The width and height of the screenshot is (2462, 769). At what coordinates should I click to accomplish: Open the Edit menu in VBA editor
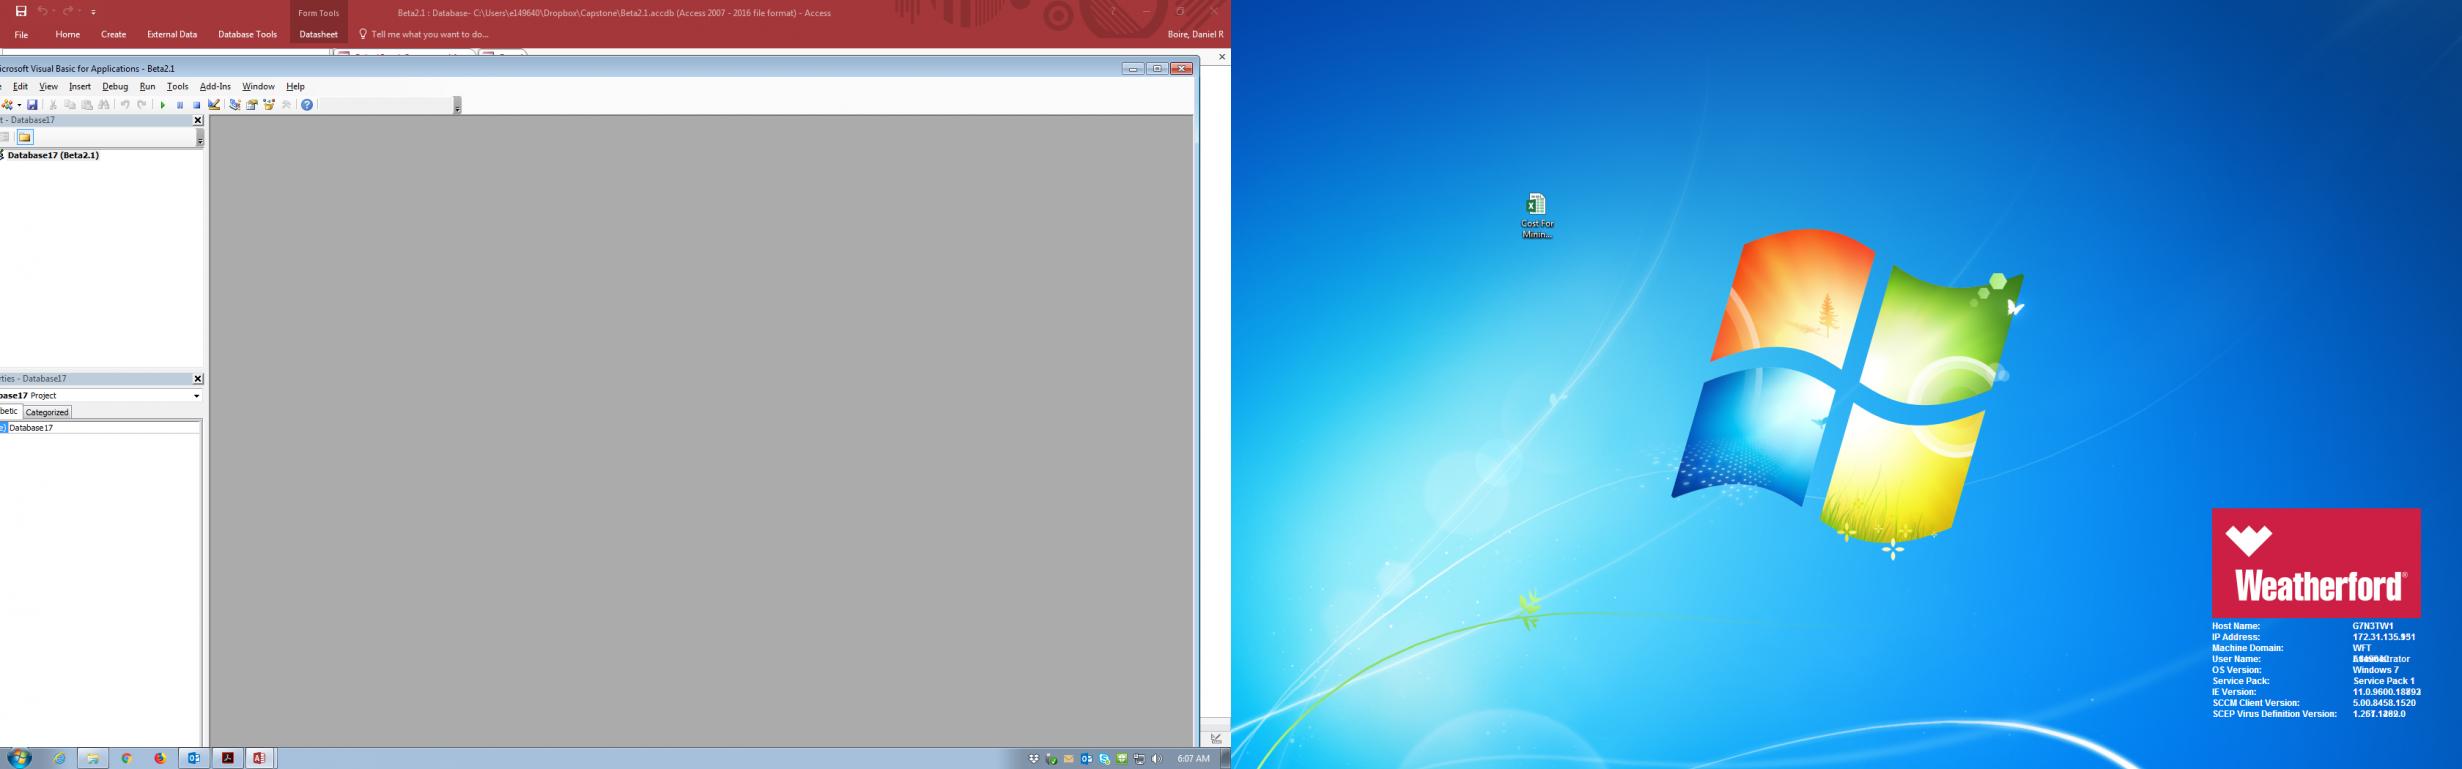coord(20,87)
